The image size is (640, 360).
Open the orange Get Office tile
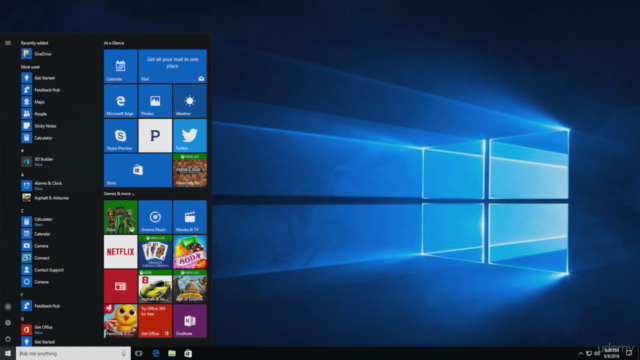tap(155, 321)
